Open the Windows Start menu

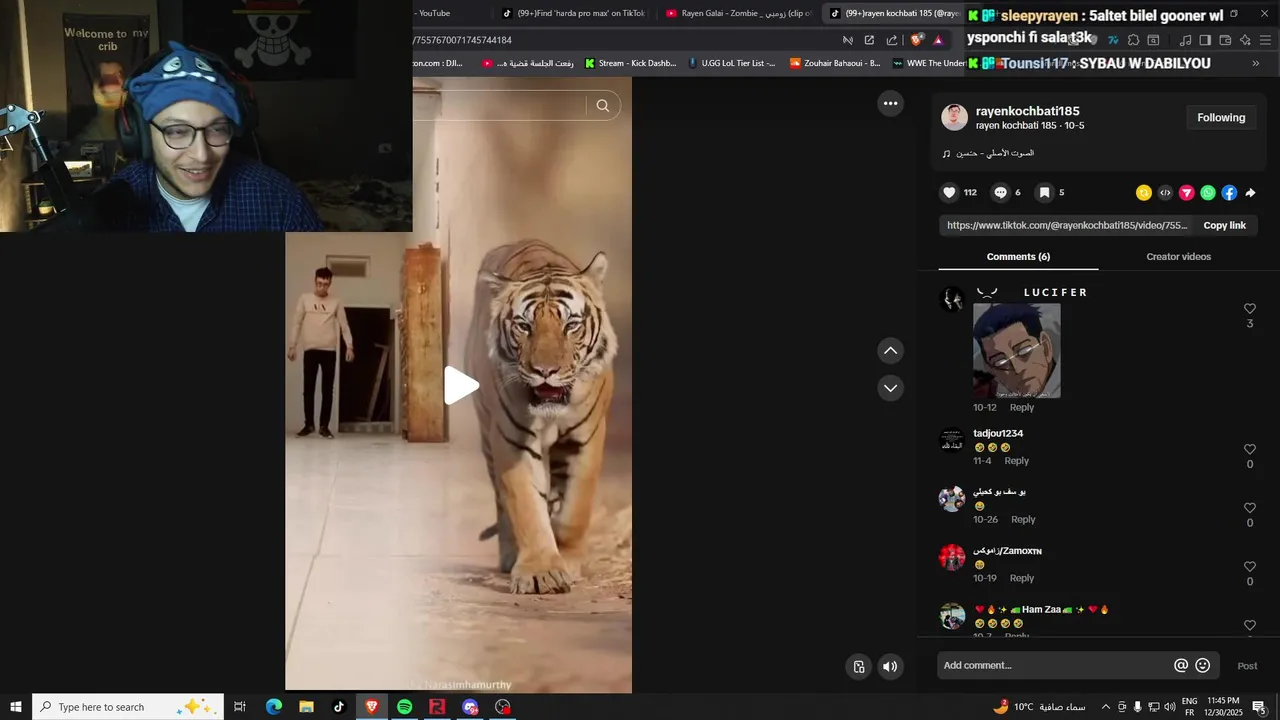[16, 707]
